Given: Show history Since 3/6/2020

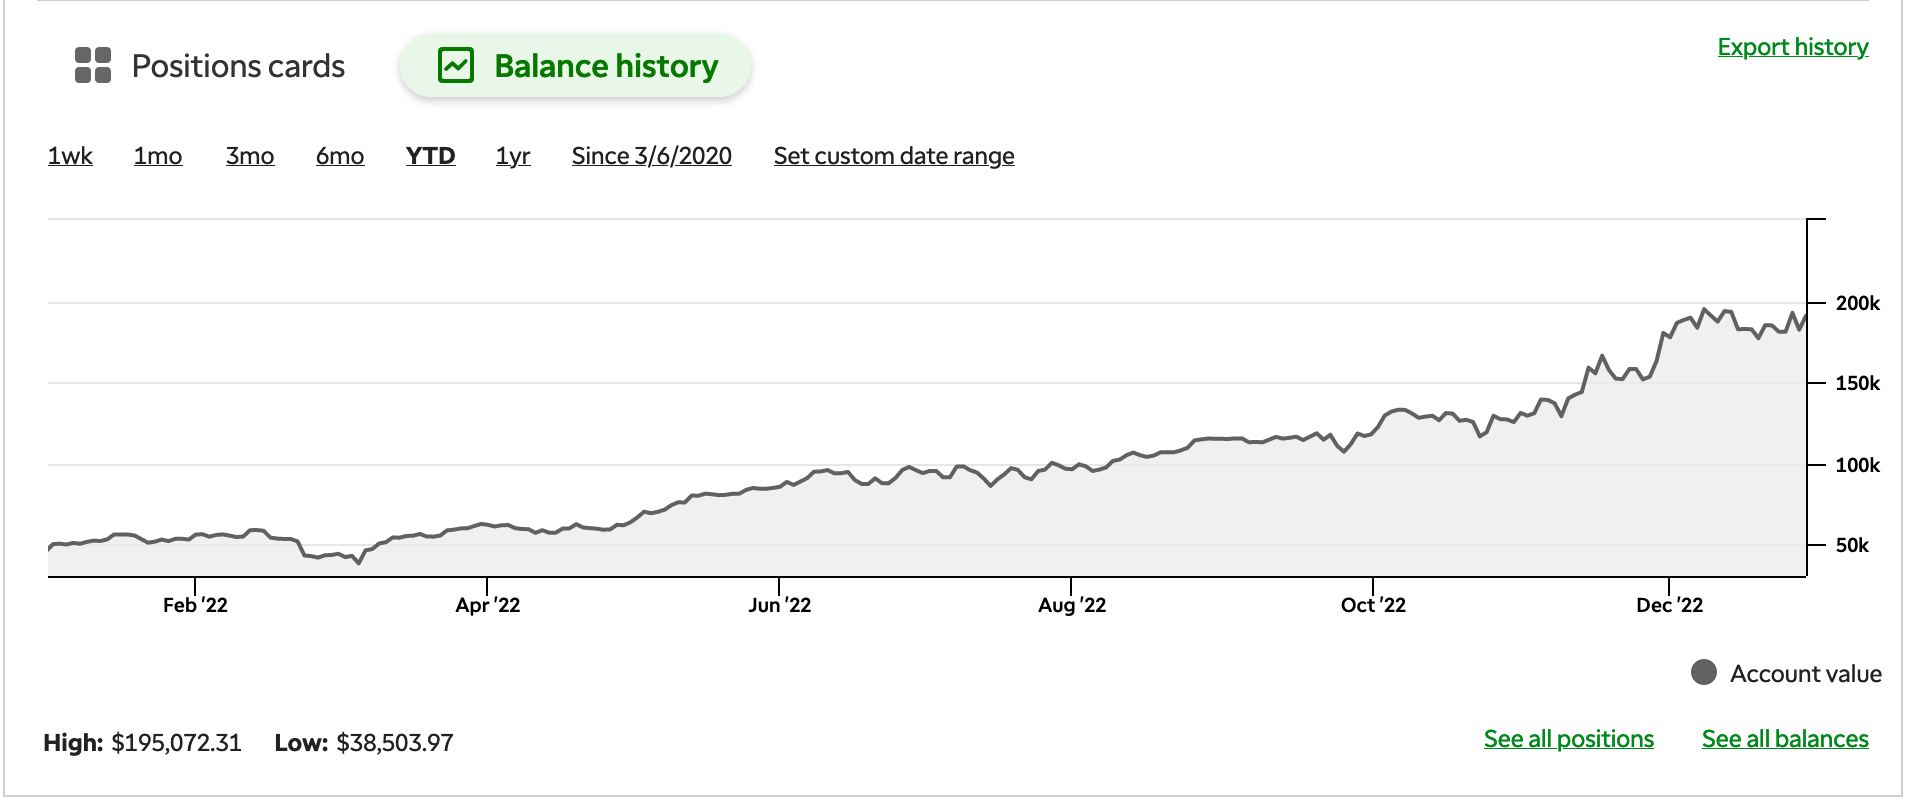Looking at the screenshot, I should pyautogui.click(x=651, y=156).
